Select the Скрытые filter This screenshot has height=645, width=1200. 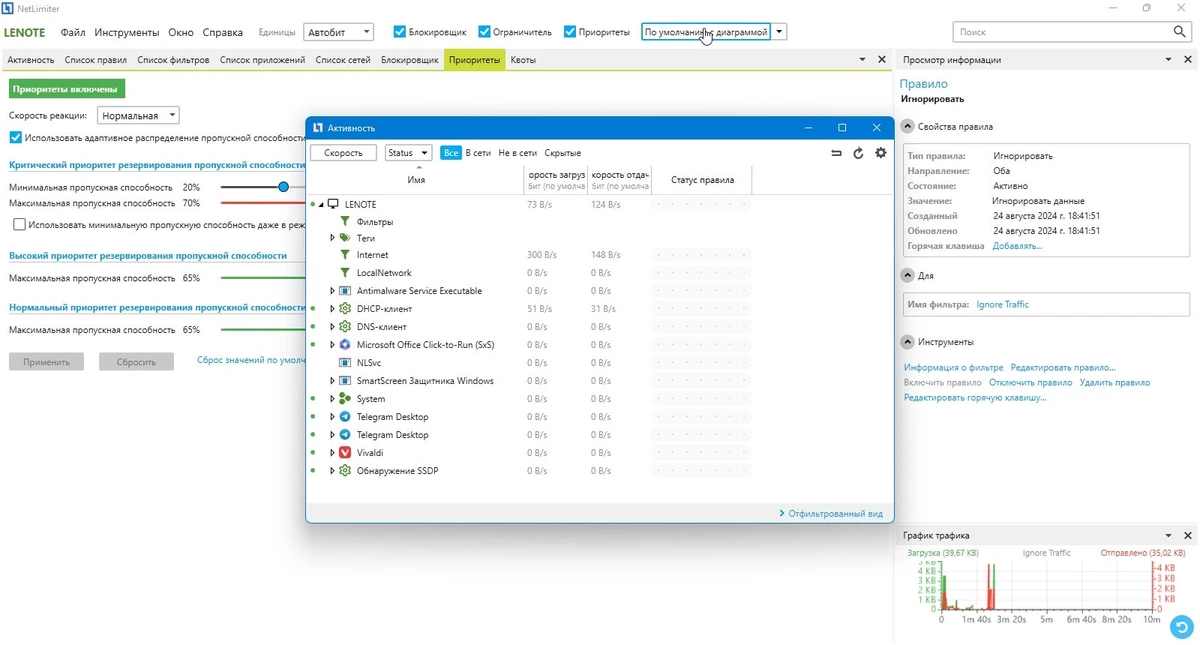coord(563,153)
